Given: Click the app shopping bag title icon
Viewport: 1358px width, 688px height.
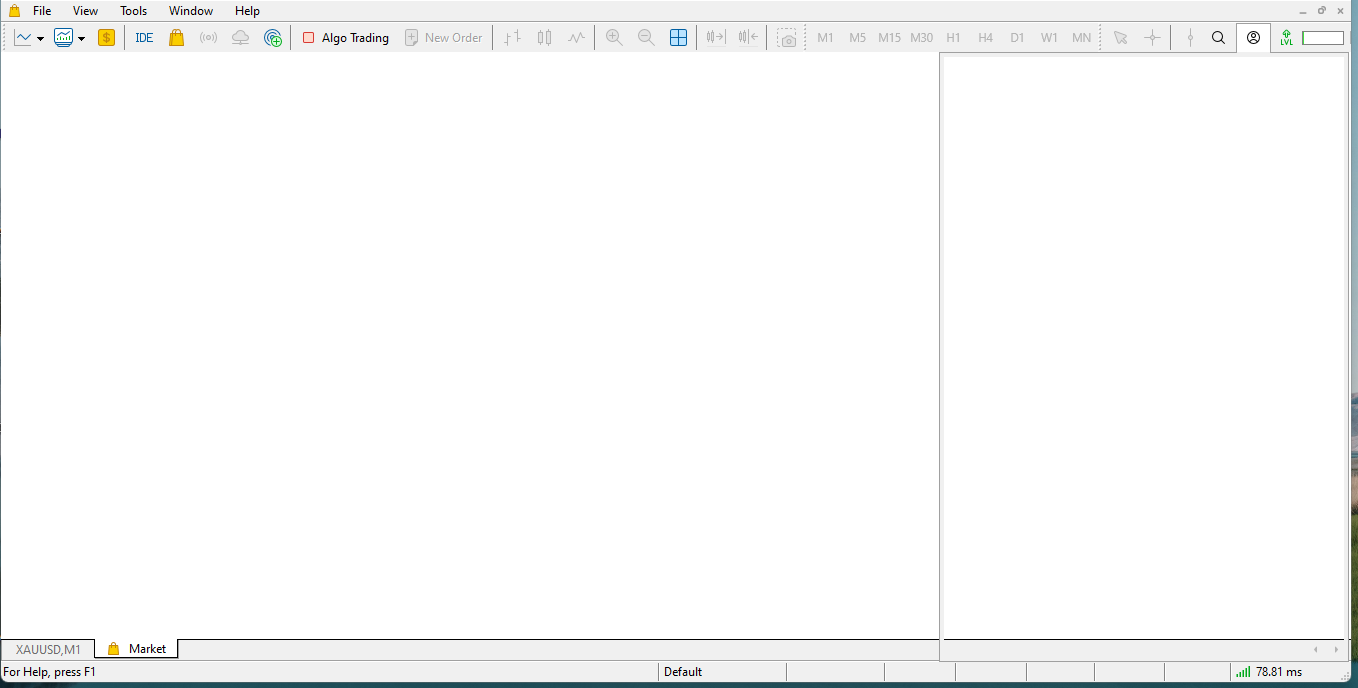Looking at the screenshot, I should (x=14, y=11).
